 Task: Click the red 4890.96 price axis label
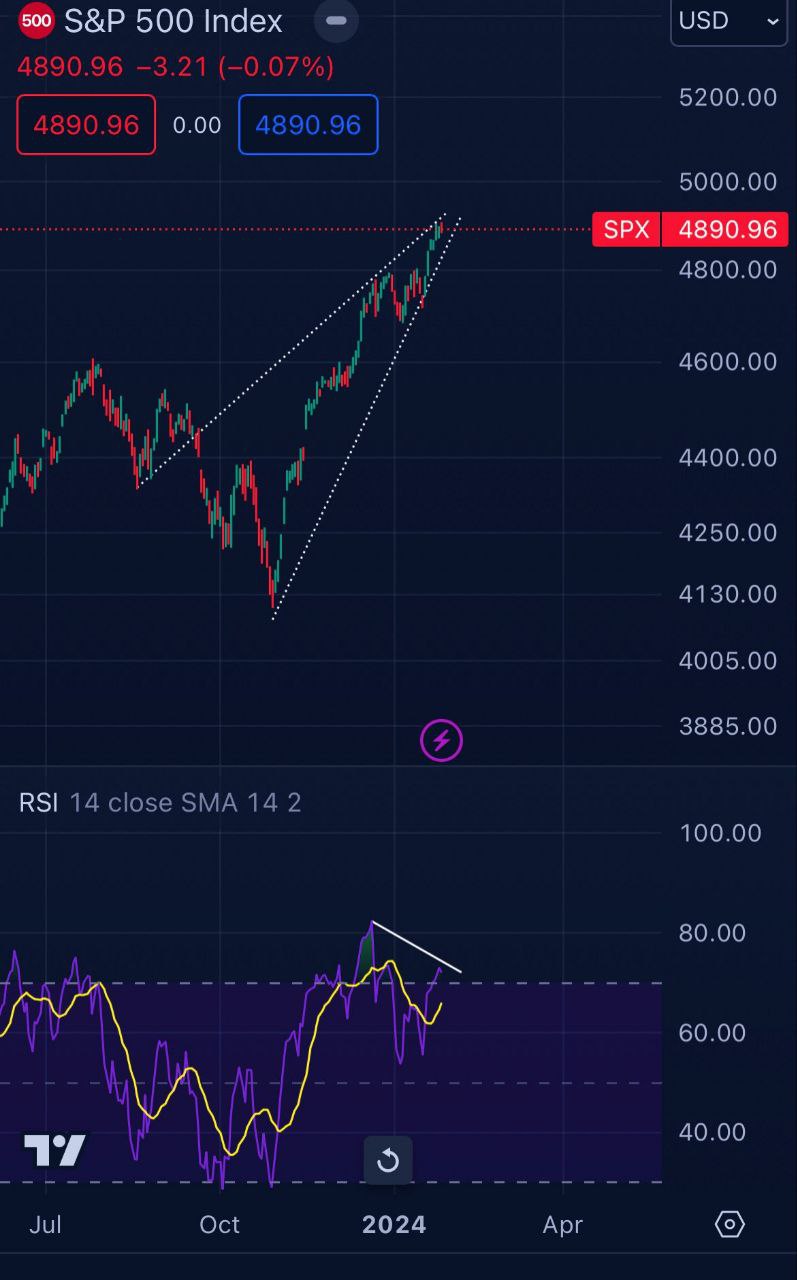728,230
